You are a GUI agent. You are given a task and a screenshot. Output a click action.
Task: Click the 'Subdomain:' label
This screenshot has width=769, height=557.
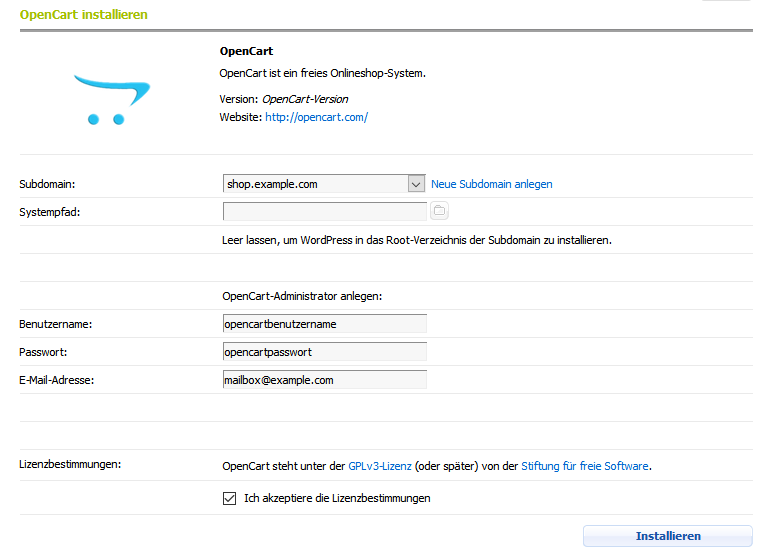(47, 184)
